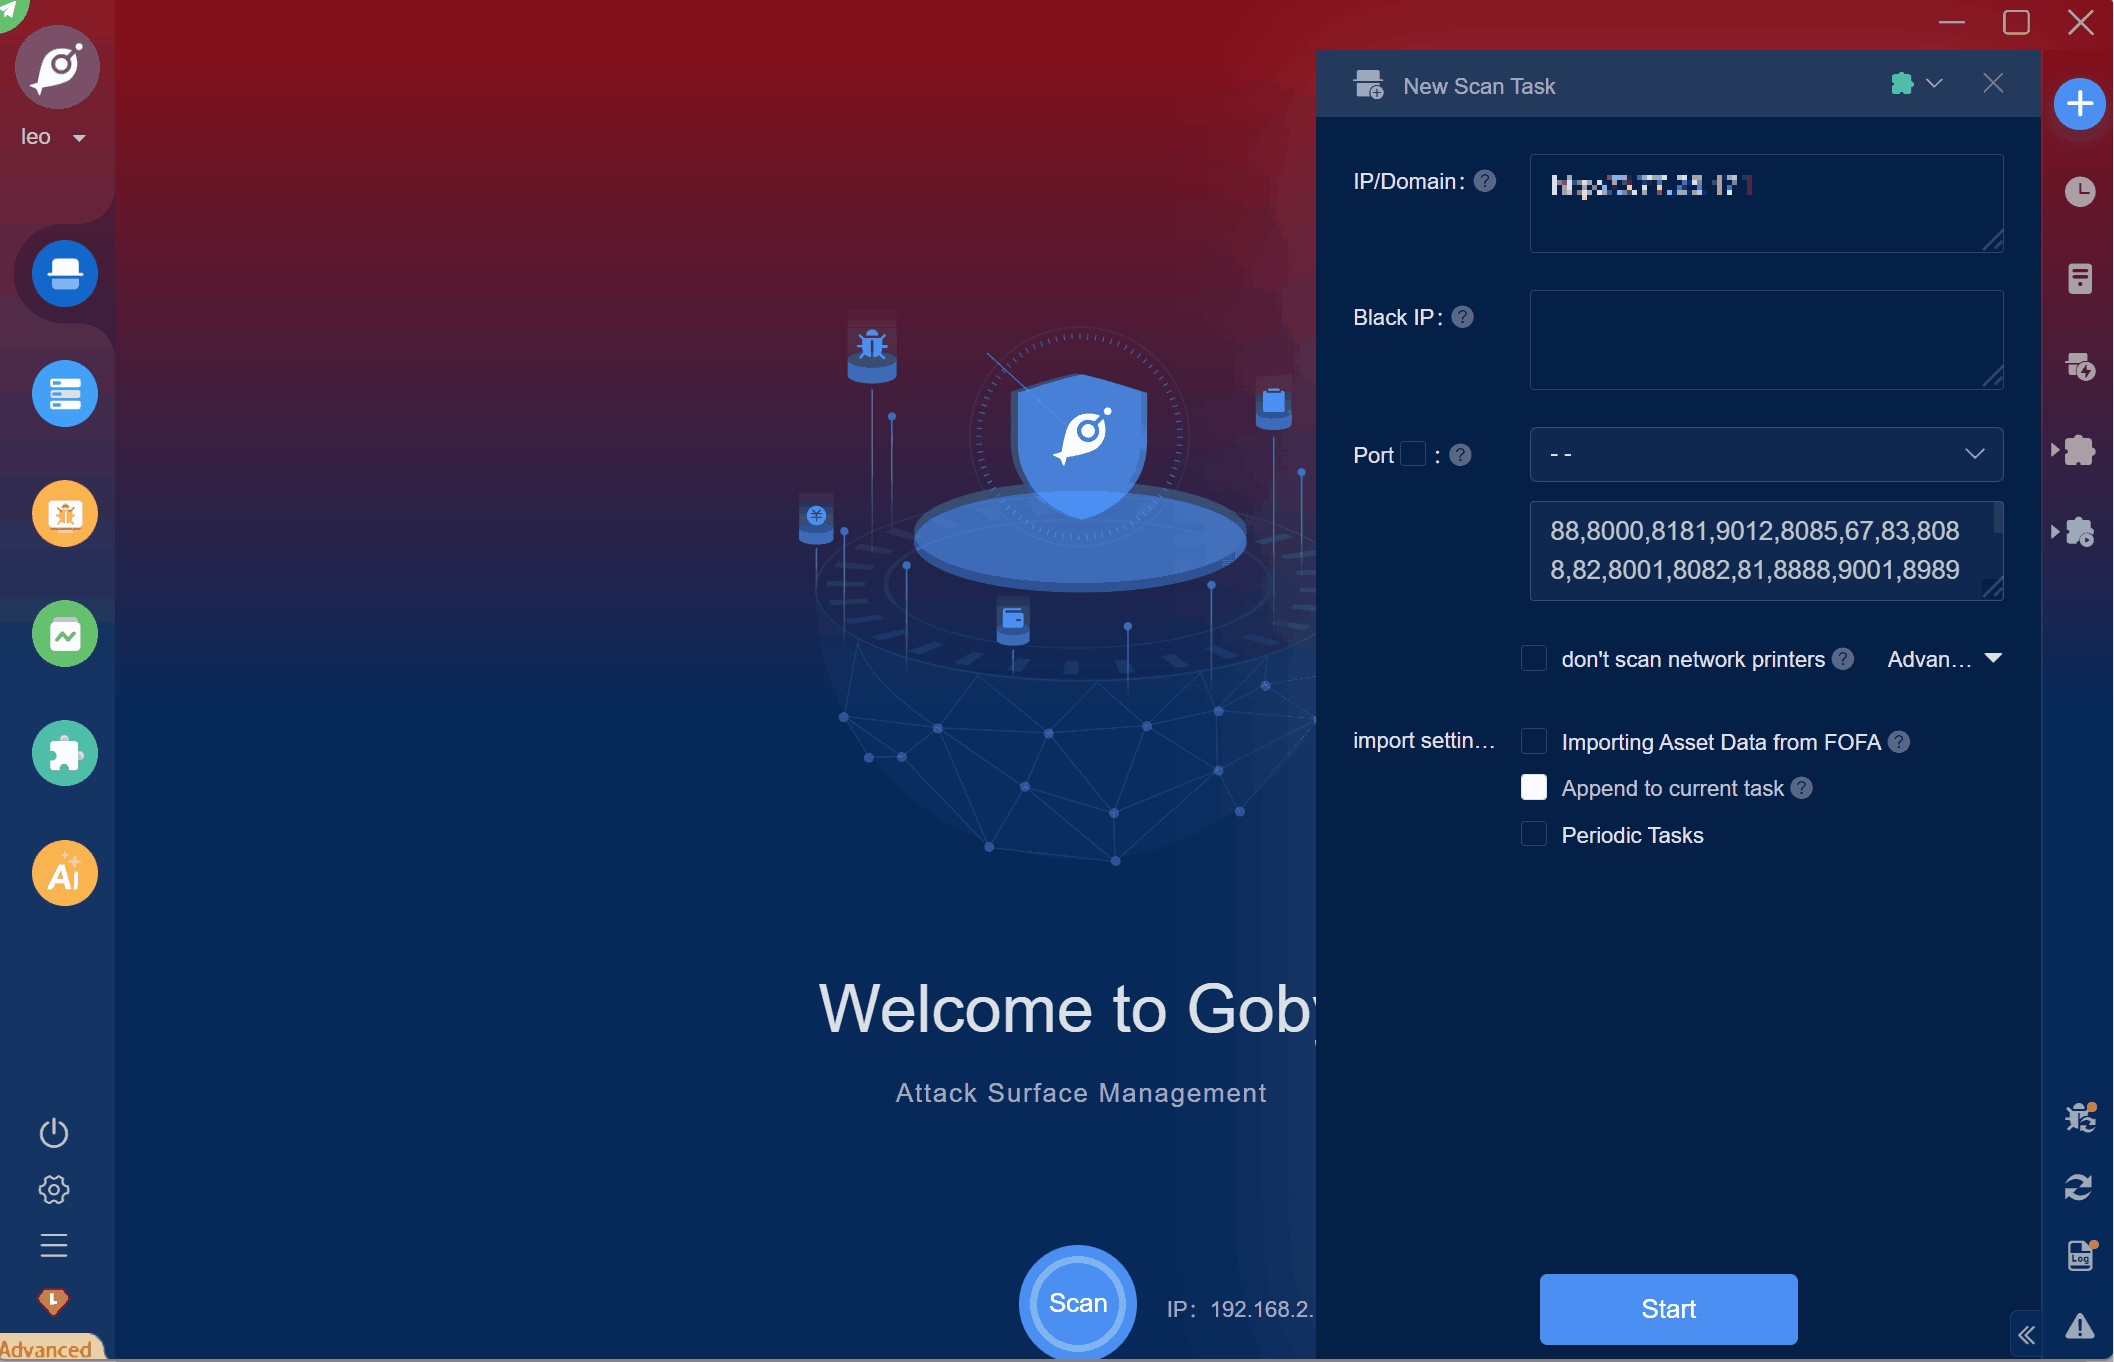Open the hamburger menu icon
2114x1362 pixels.
(54, 1245)
